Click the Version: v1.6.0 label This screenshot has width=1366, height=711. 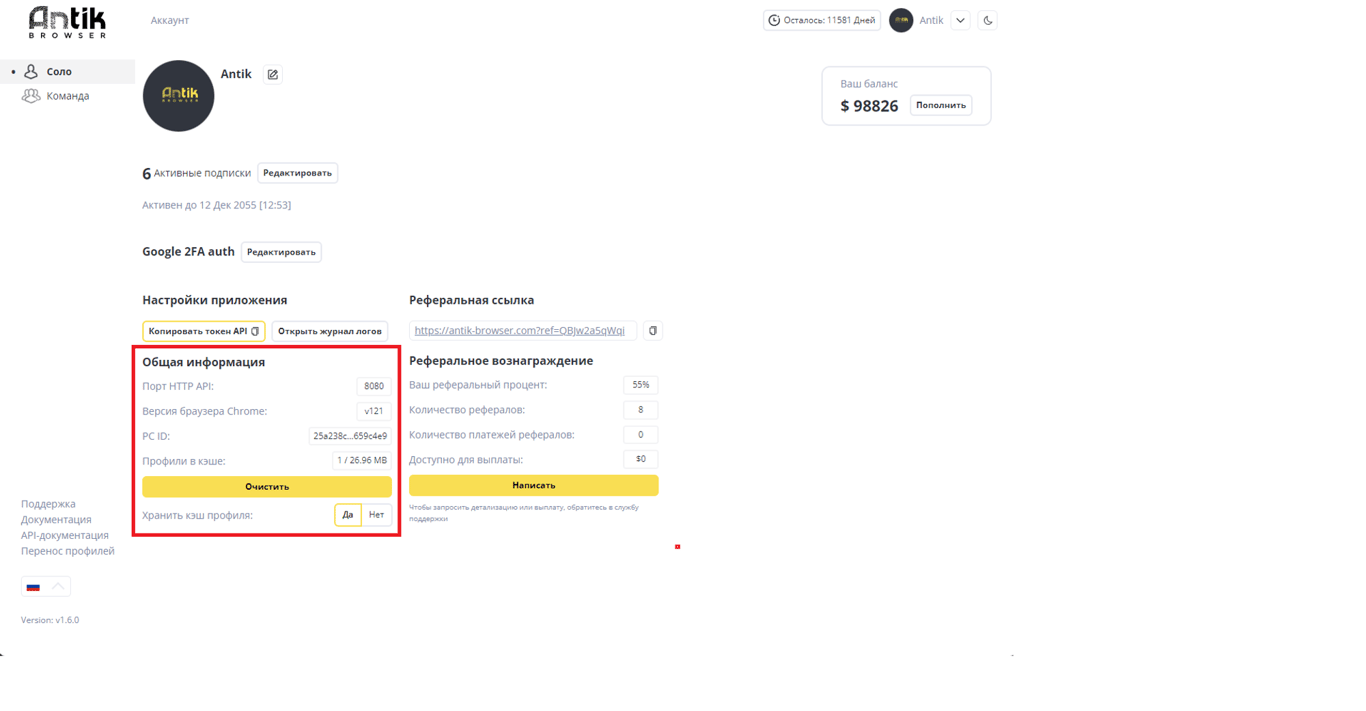point(50,620)
